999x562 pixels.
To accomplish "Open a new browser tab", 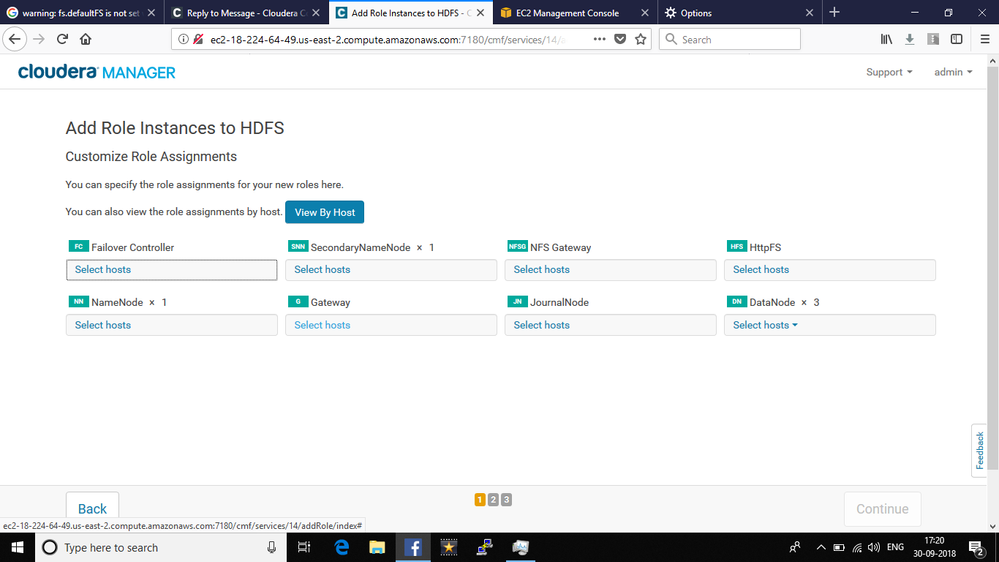I will 835,12.
